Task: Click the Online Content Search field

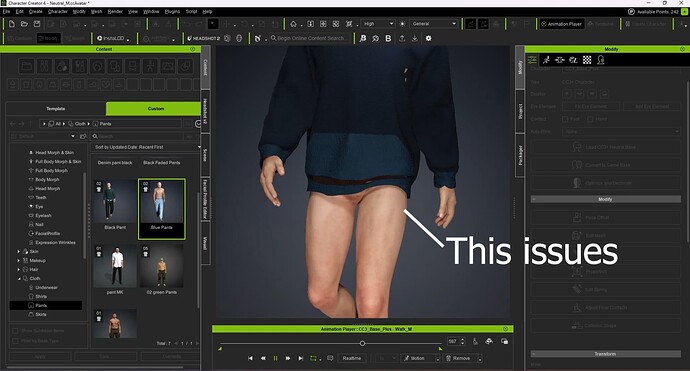Action: 310,38
